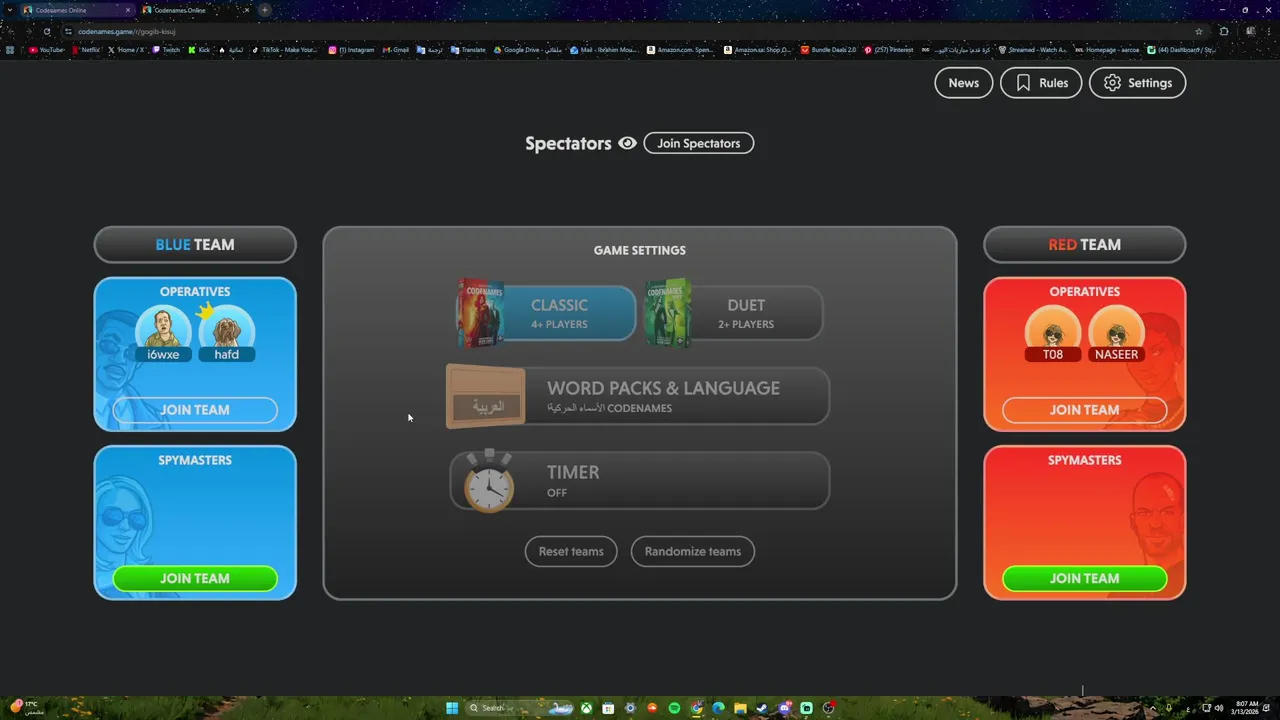Join red team as spymaster

(1084, 578)
